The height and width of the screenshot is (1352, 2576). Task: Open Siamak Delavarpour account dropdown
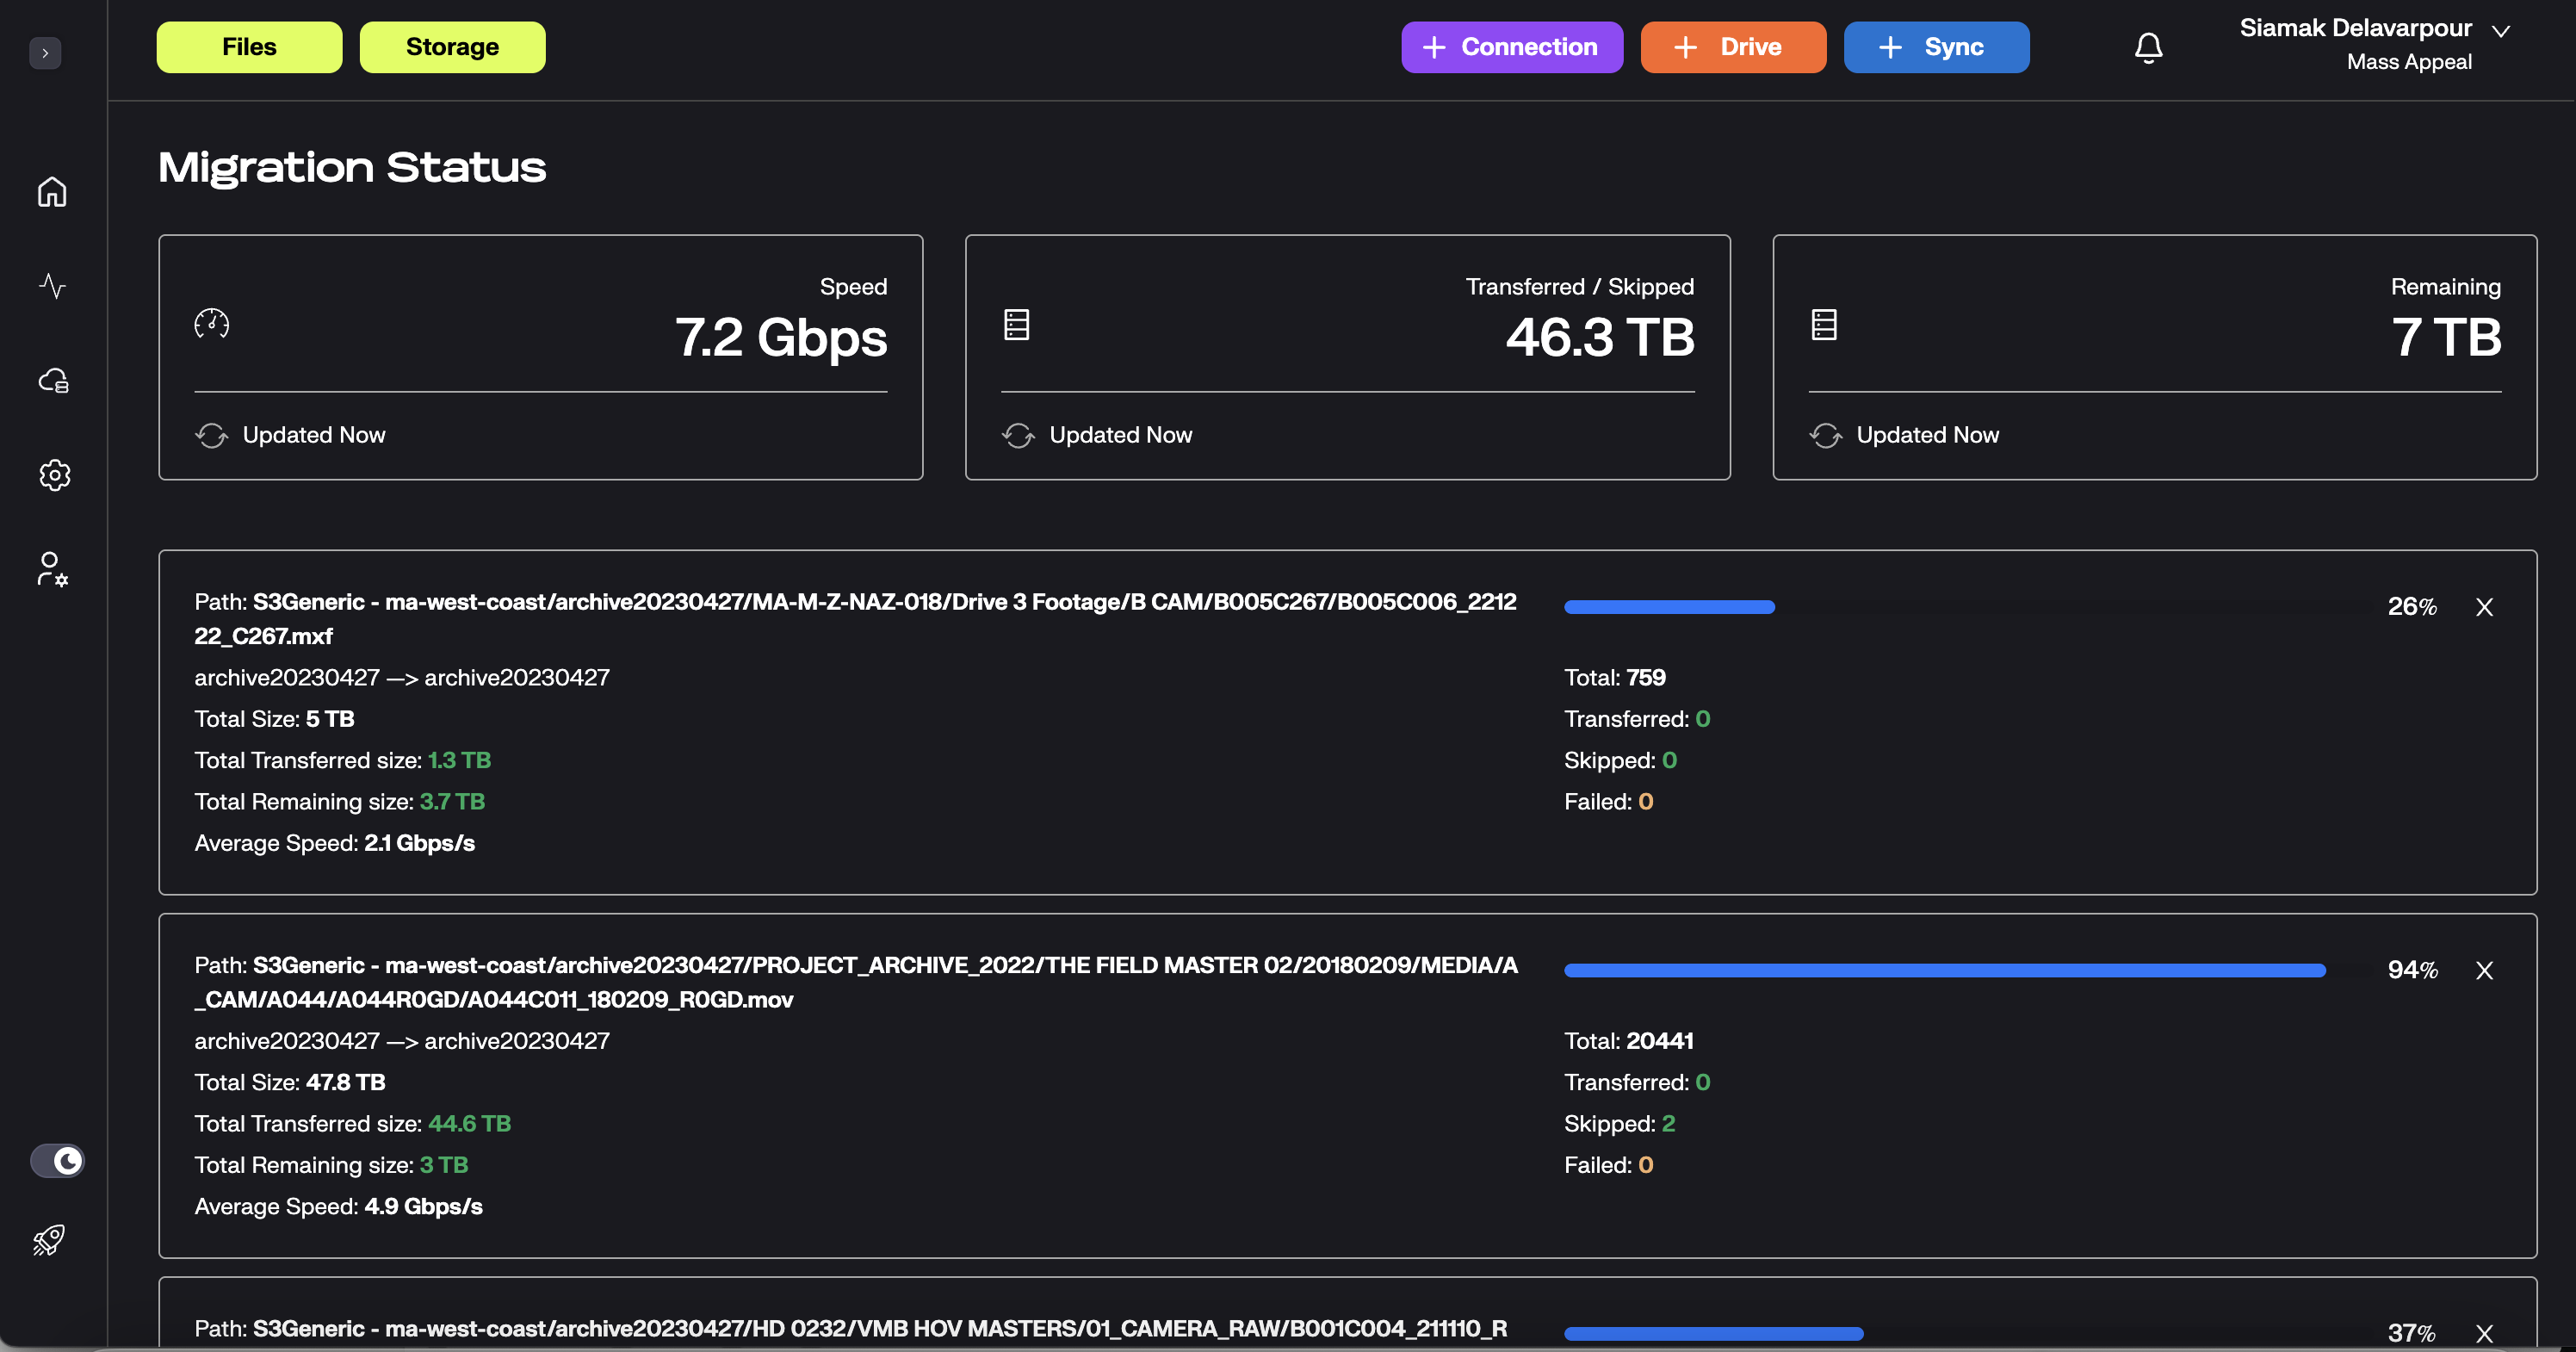pyautogui.click(x=2500, y=31)
